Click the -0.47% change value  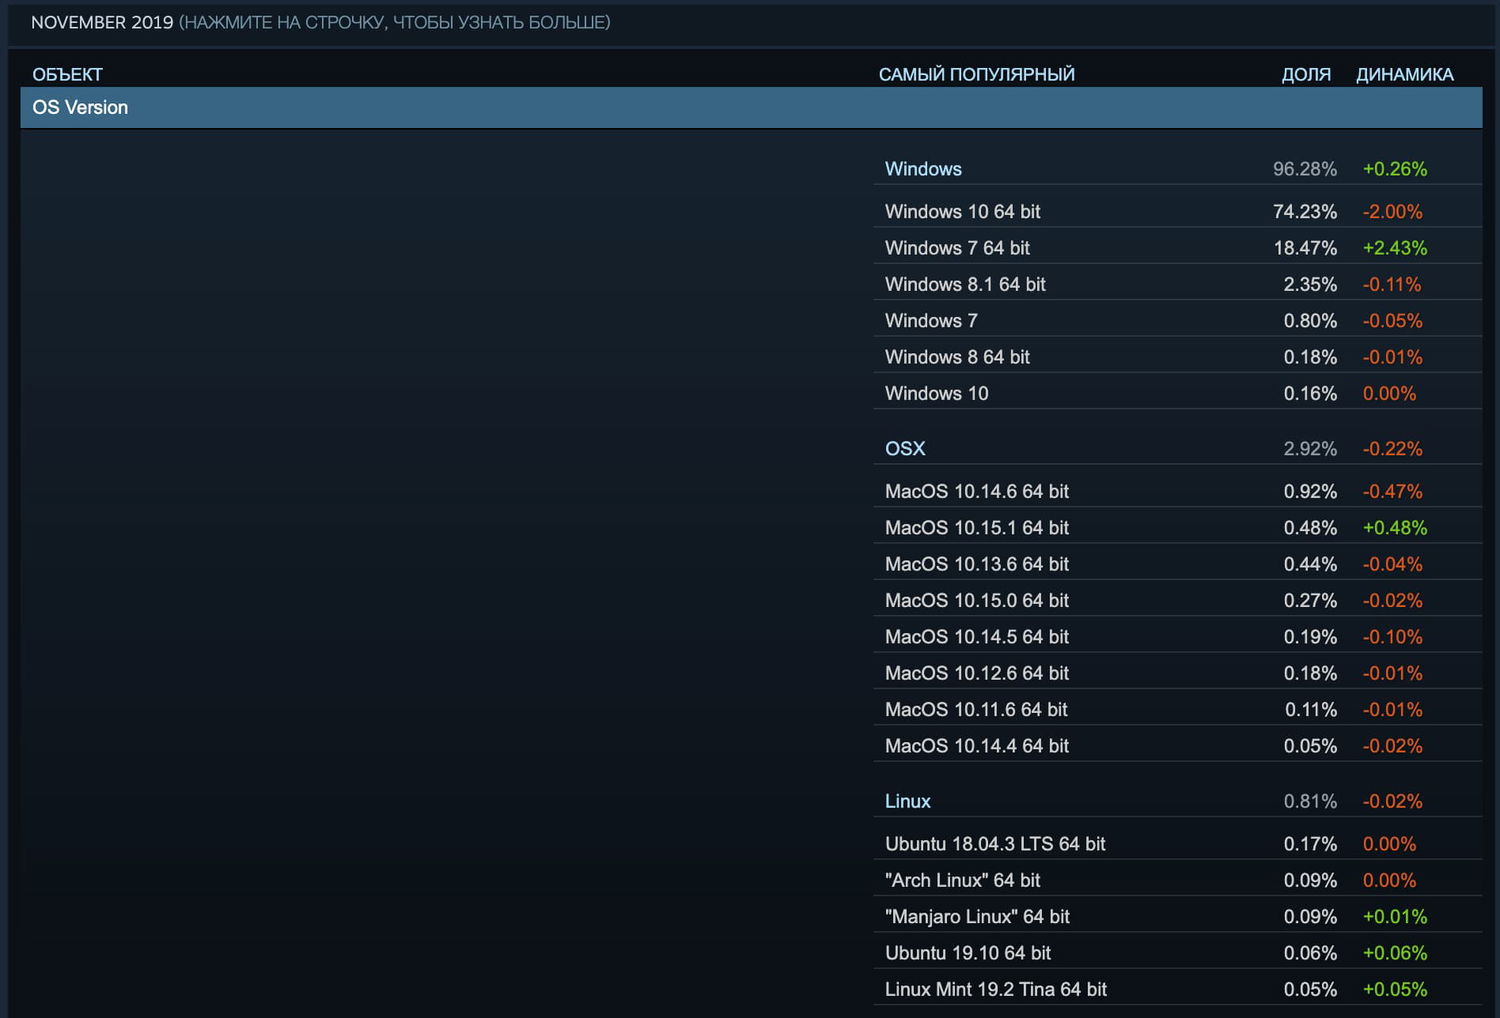pos(1393,492)
